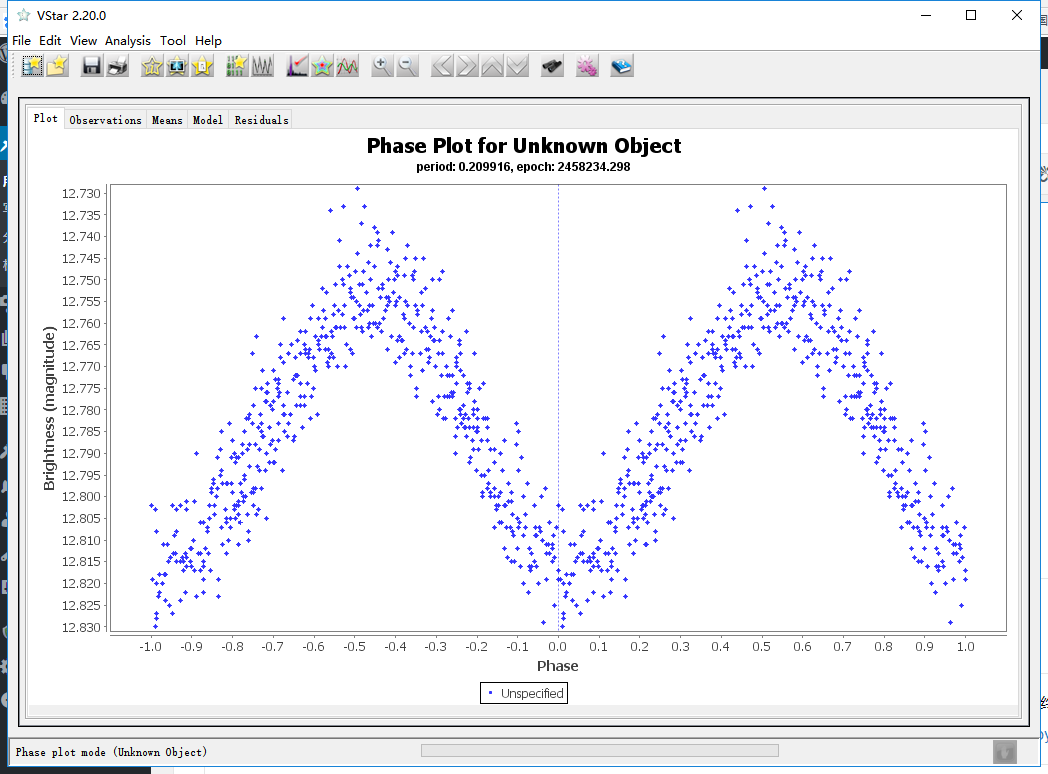Open polynomial fit red-green curves icon
Screen dimensions: 1048x774
348,66
